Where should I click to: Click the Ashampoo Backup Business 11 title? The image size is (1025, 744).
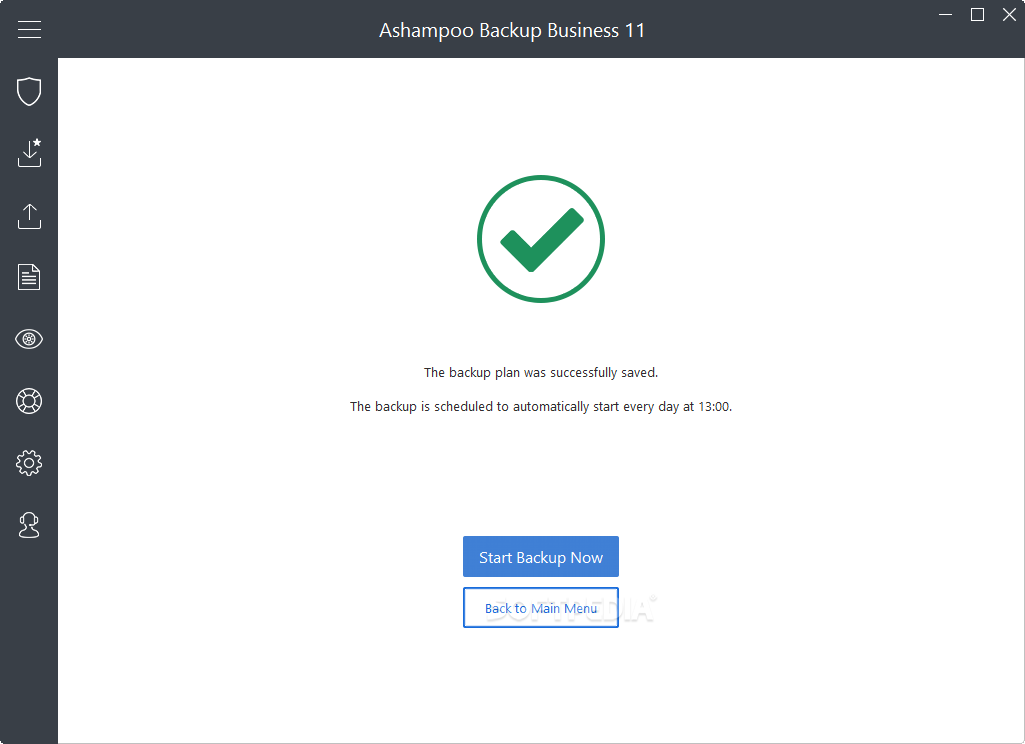[x=512, y=30]
